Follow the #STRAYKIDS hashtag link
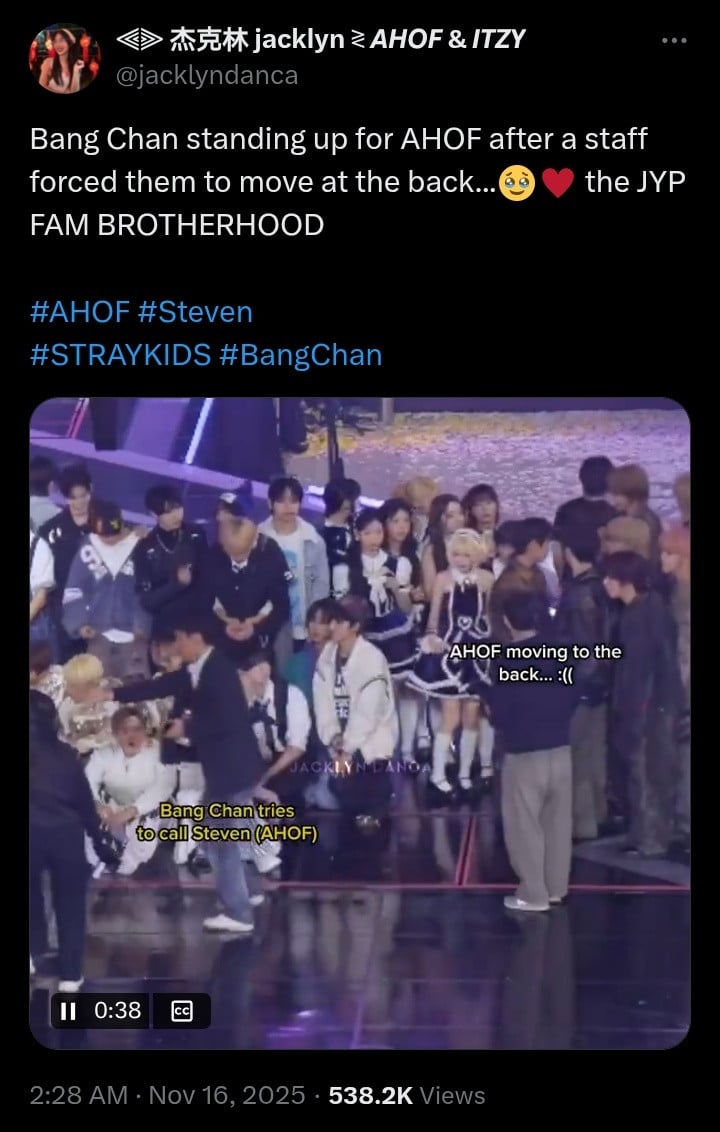 point(121,355)
